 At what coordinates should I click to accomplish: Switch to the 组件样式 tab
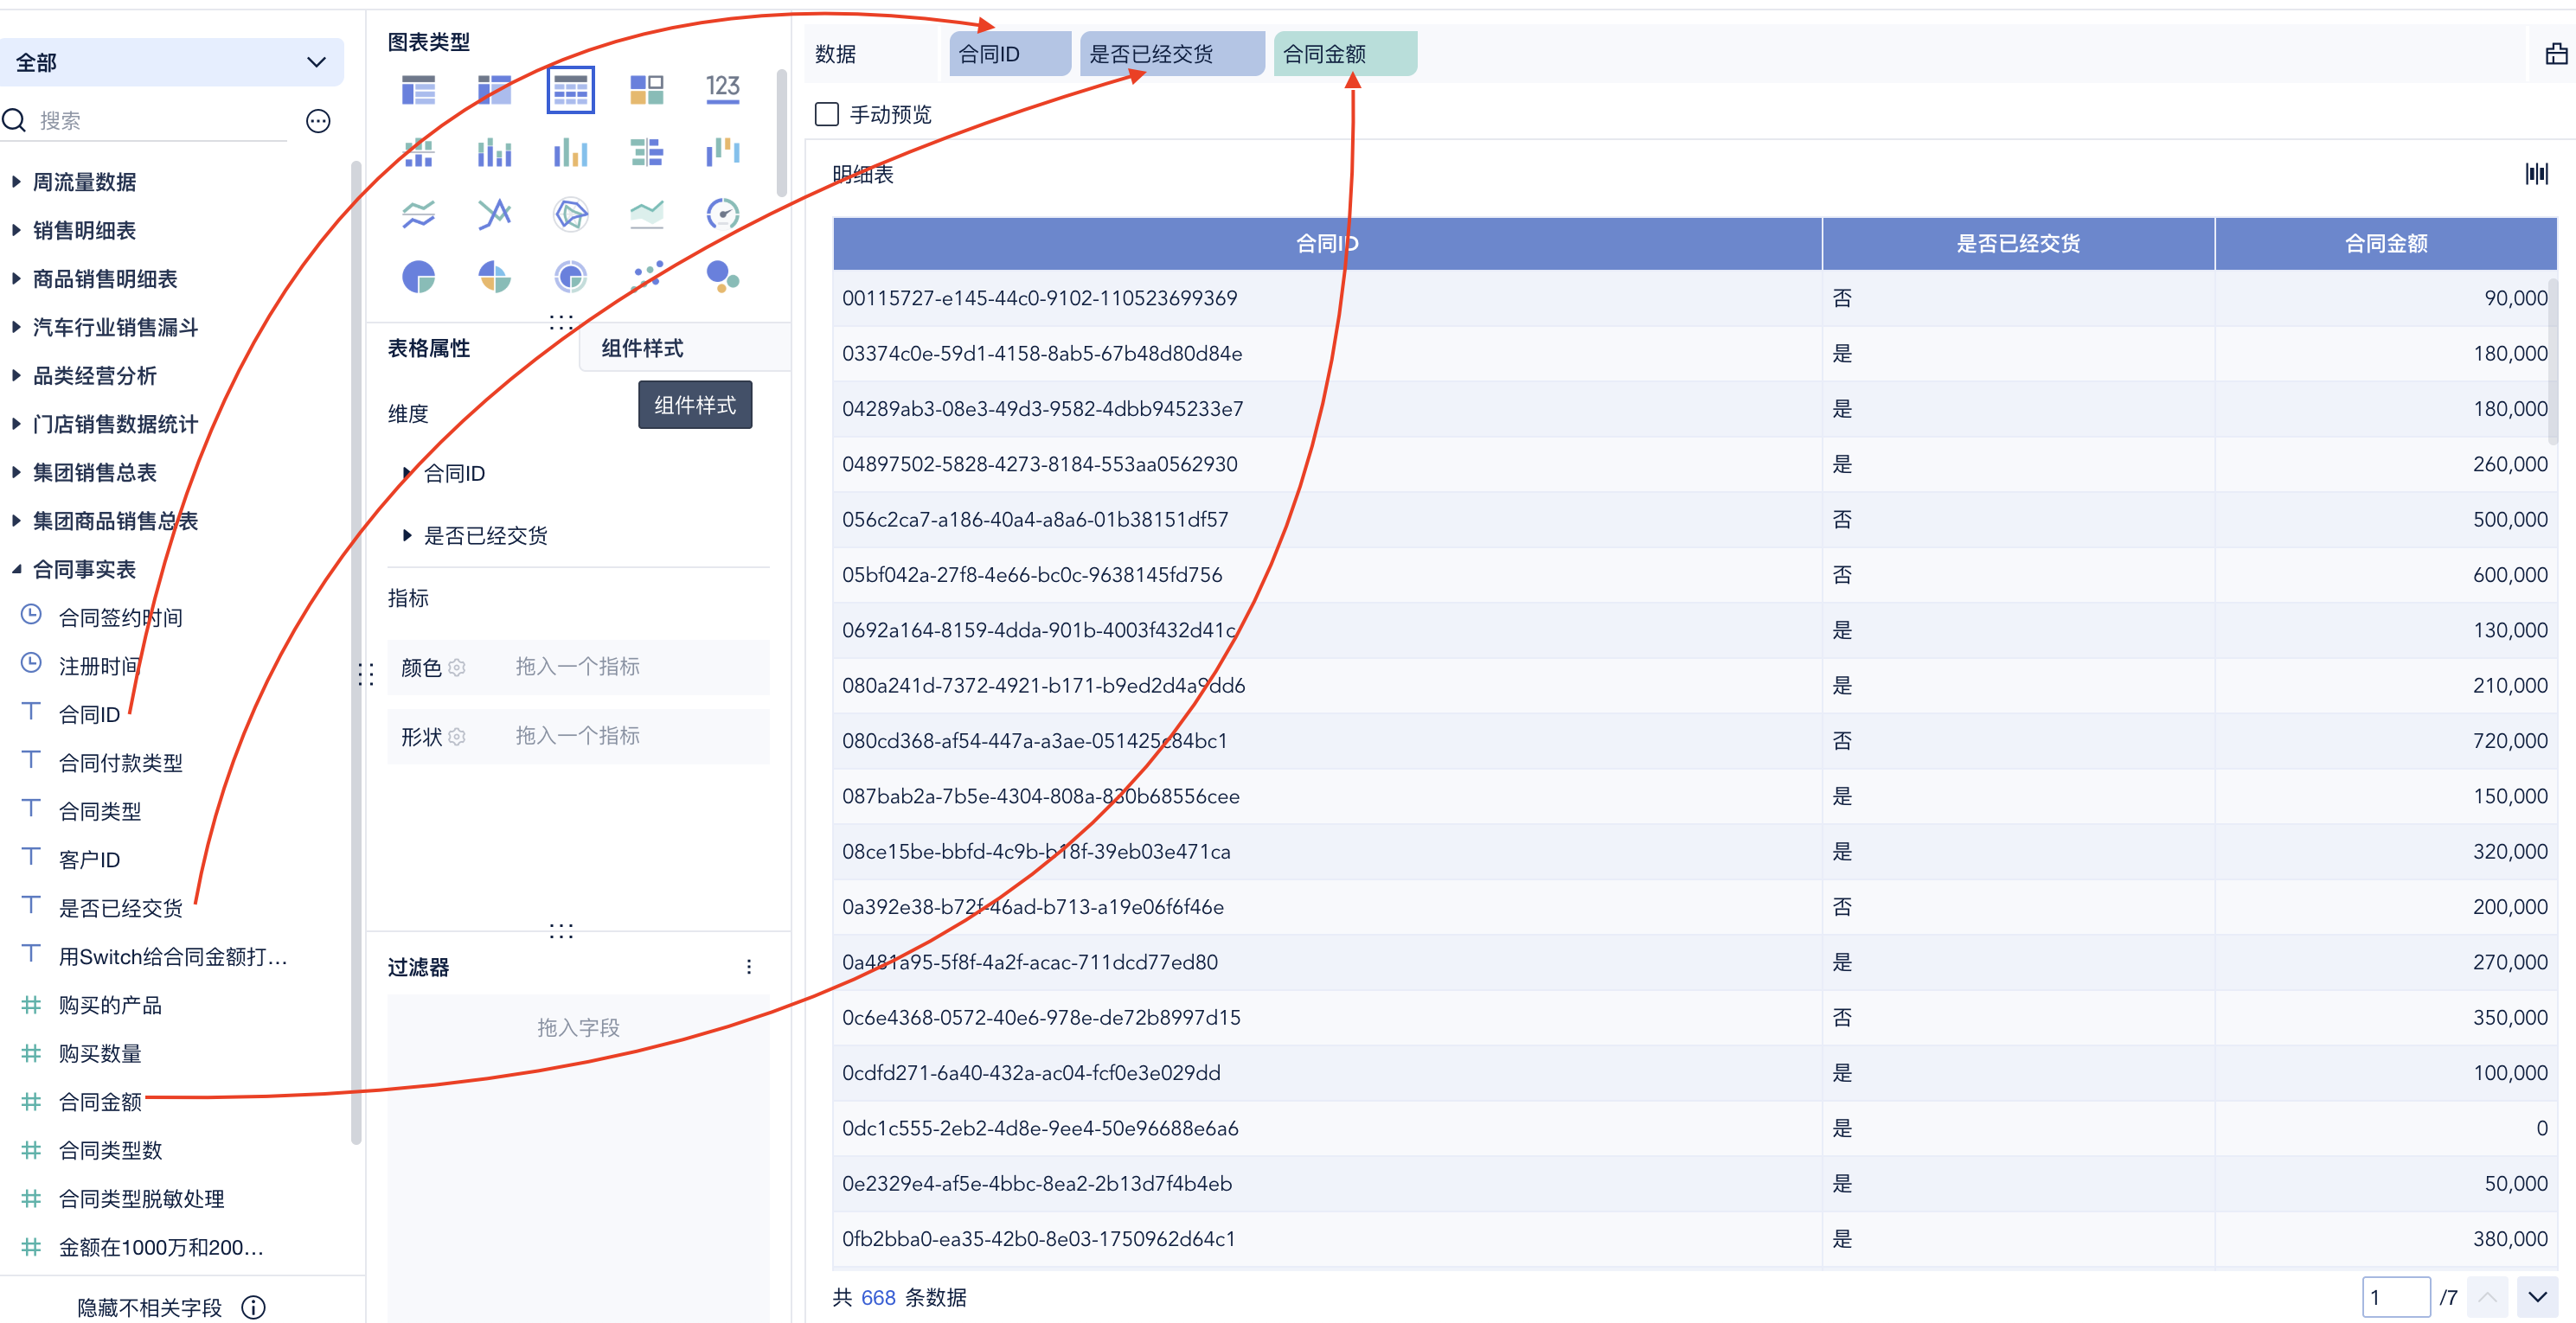click(x=642, y=348)
